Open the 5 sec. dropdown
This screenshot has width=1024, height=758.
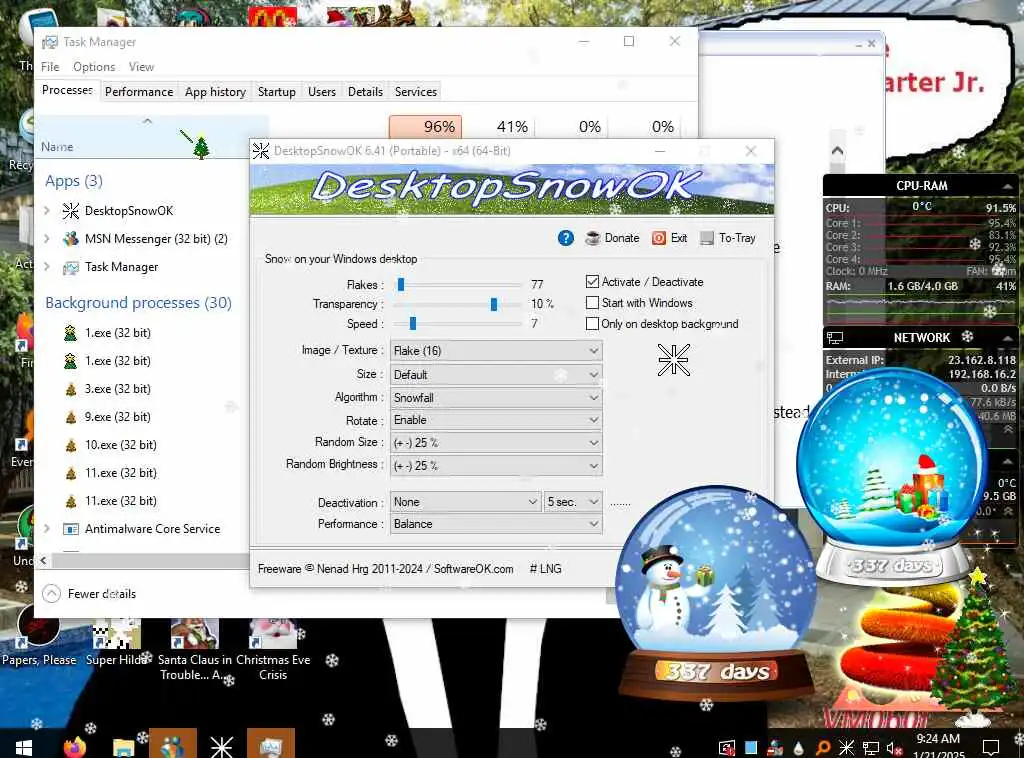point(573,502)
